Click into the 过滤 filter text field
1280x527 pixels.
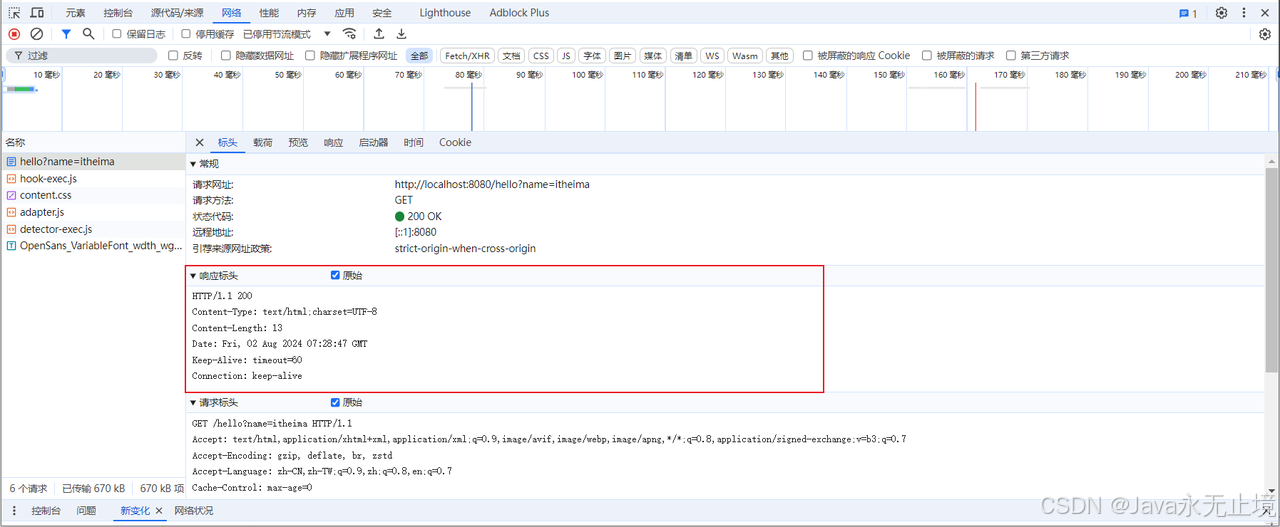point(82,56)
